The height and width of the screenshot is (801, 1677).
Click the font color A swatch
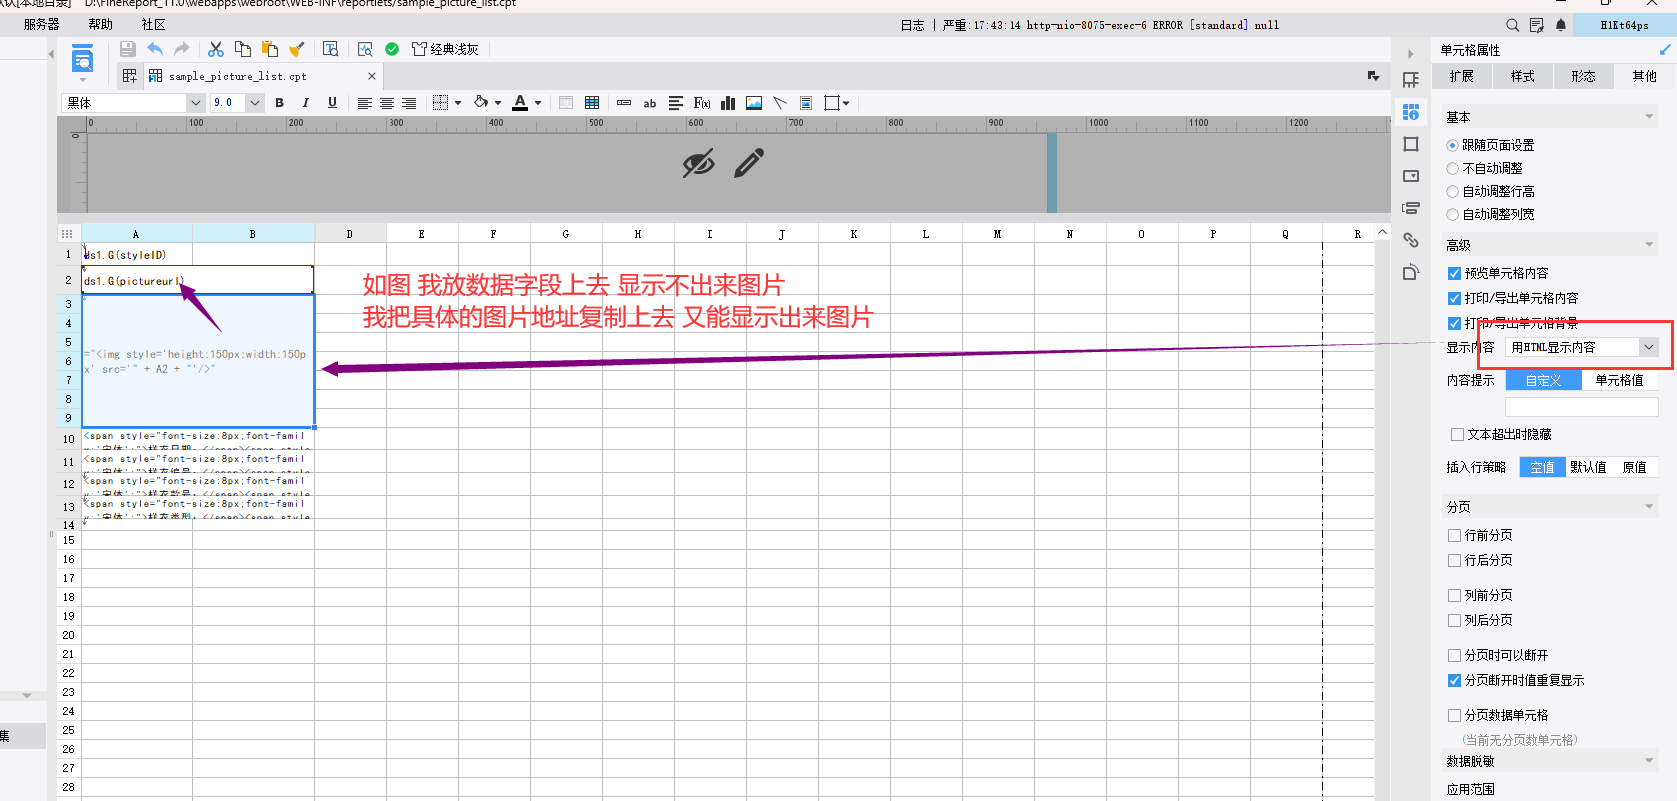click(520, 103)
